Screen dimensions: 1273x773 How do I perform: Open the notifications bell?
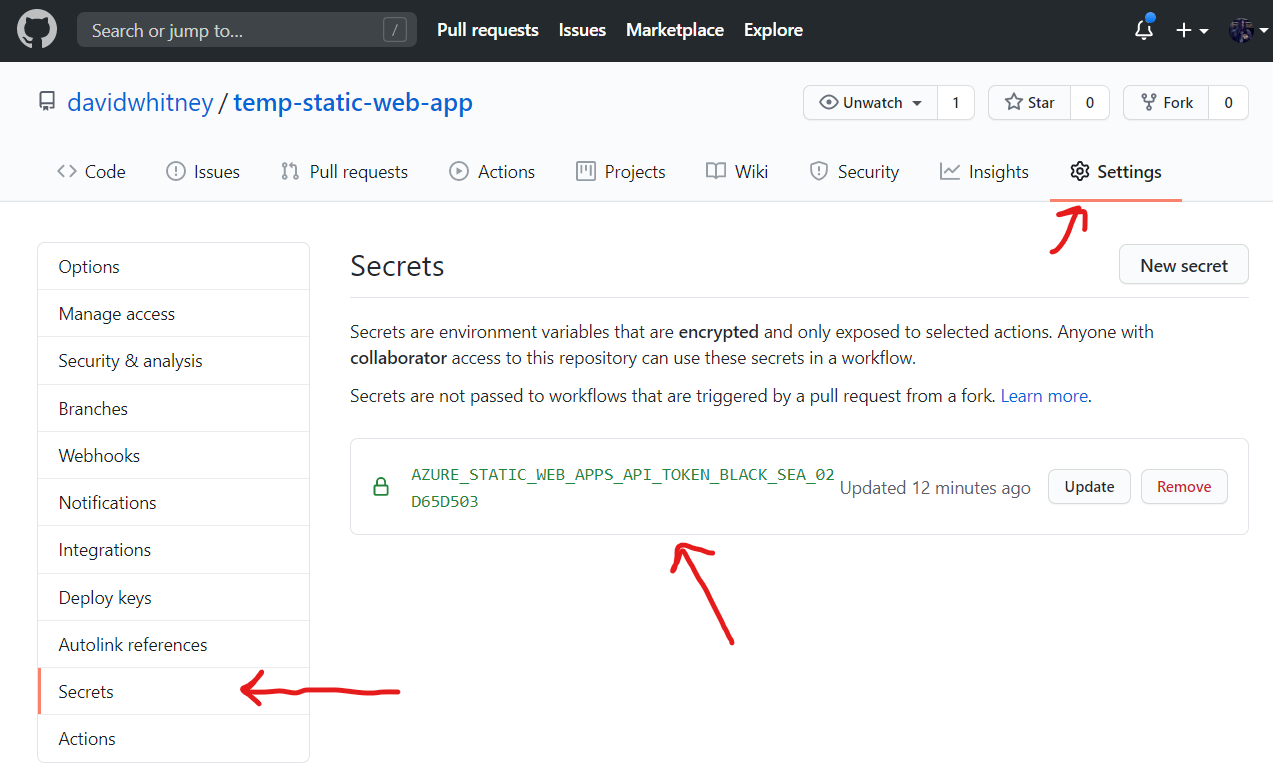point(1145,30)
